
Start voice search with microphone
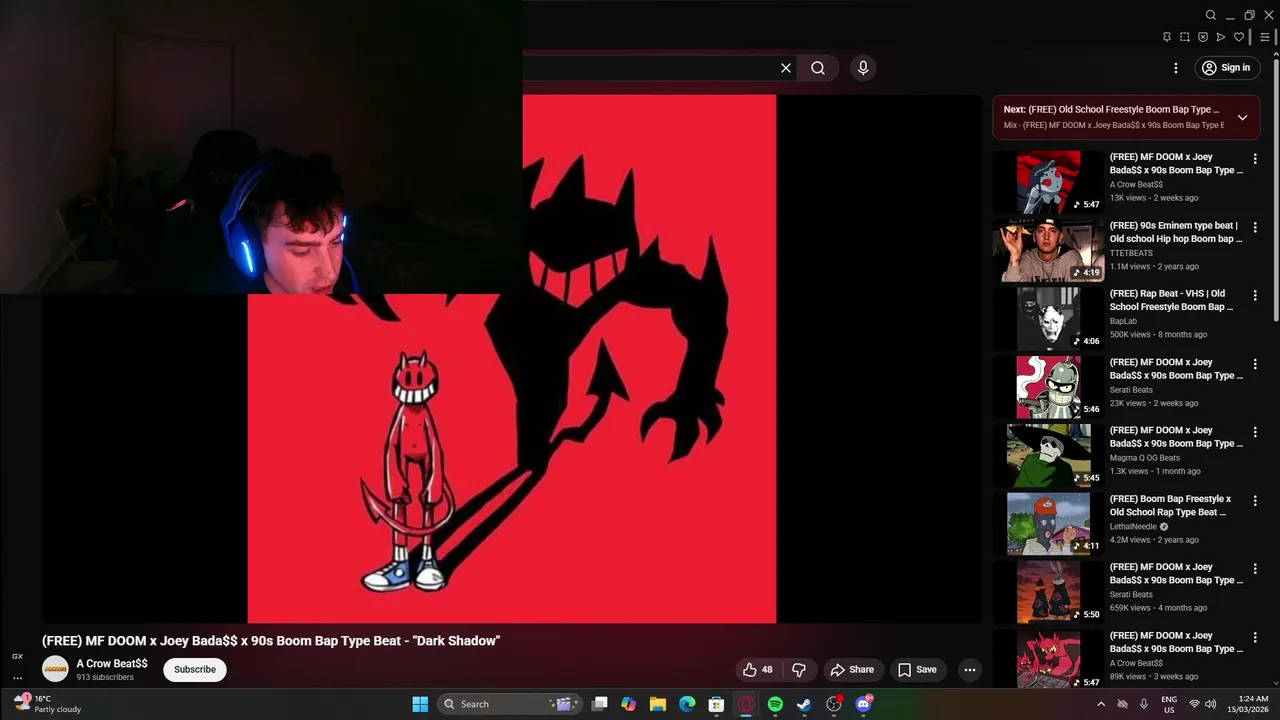[863, 68]
